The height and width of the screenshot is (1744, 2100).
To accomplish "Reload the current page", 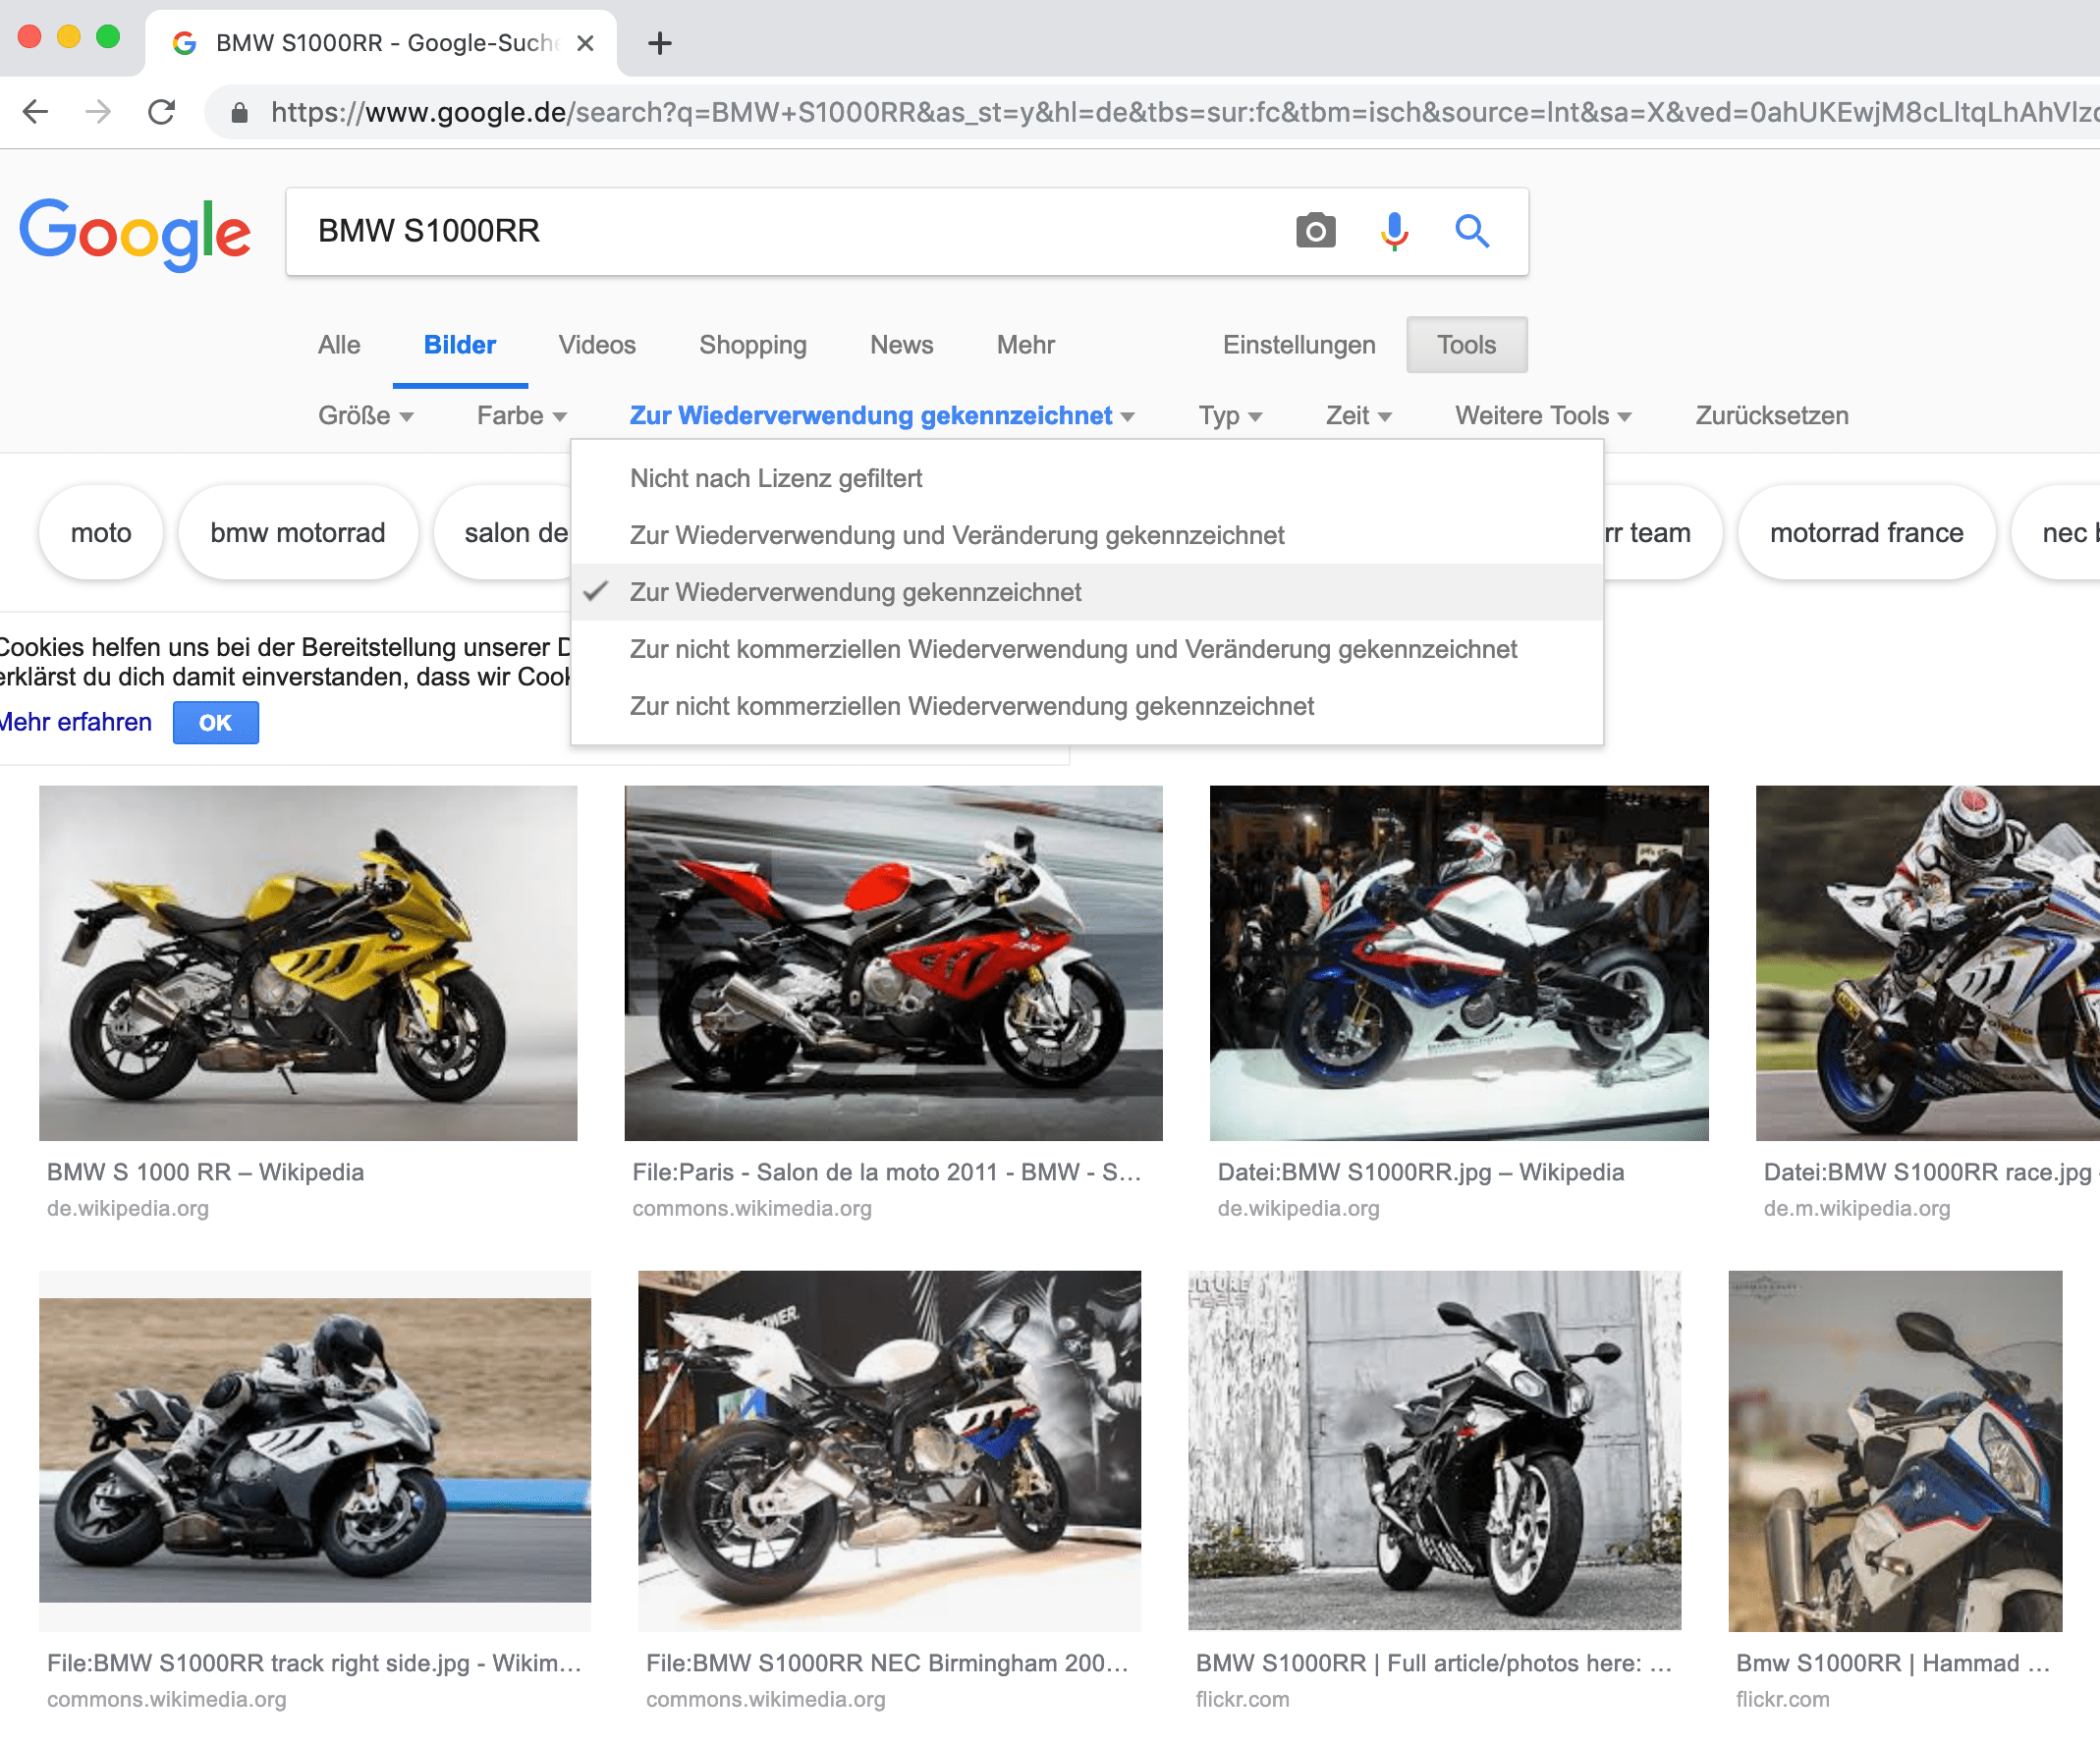I will pyautogui.click(x=162, y=112).
